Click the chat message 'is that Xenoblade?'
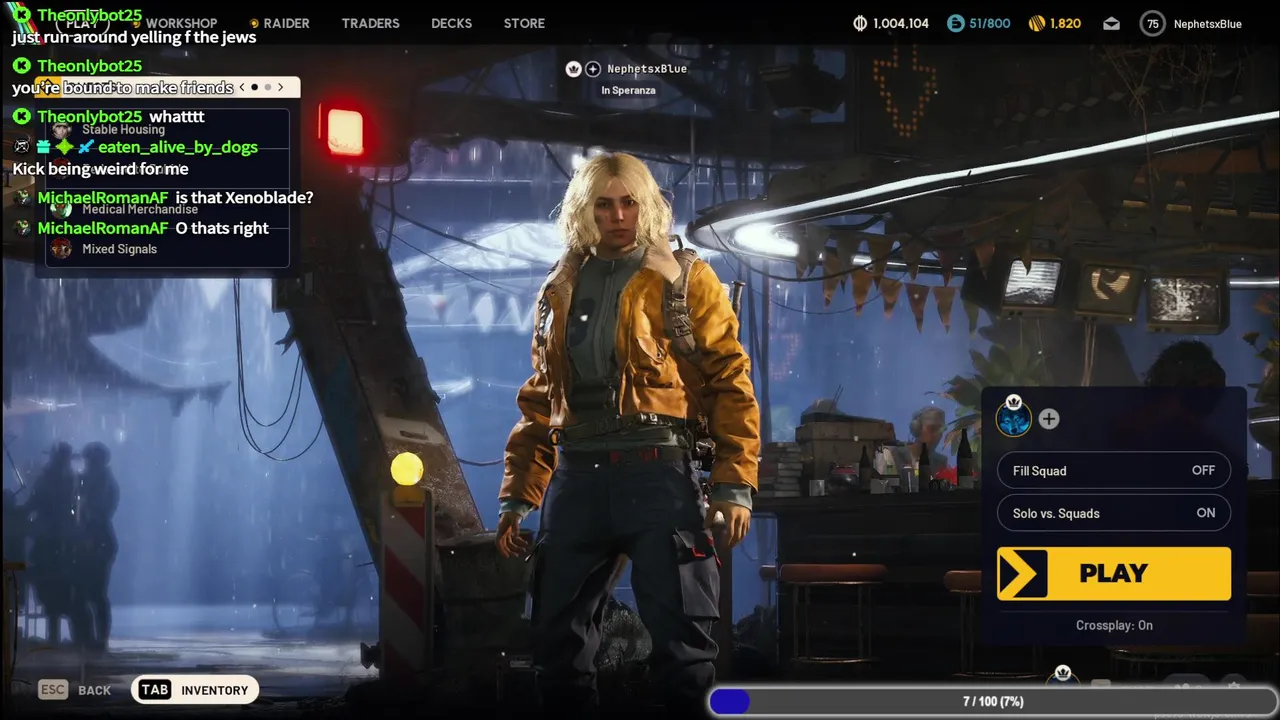This screenshot has width=1280, height=720. 244,198
